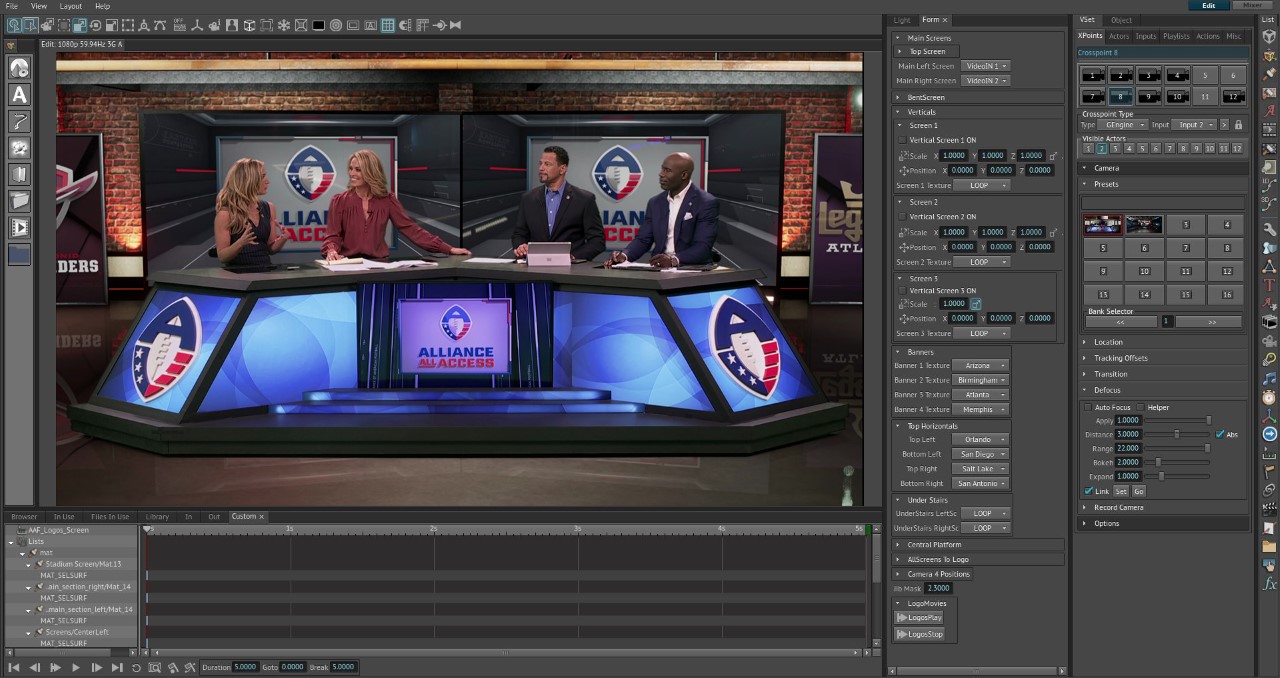Click the Duration input field

245,667
